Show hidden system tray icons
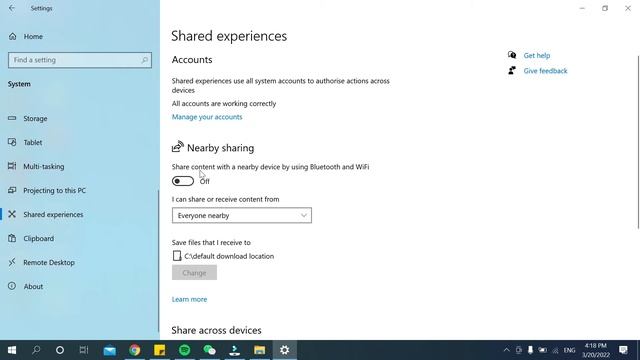 click(507, 350)
